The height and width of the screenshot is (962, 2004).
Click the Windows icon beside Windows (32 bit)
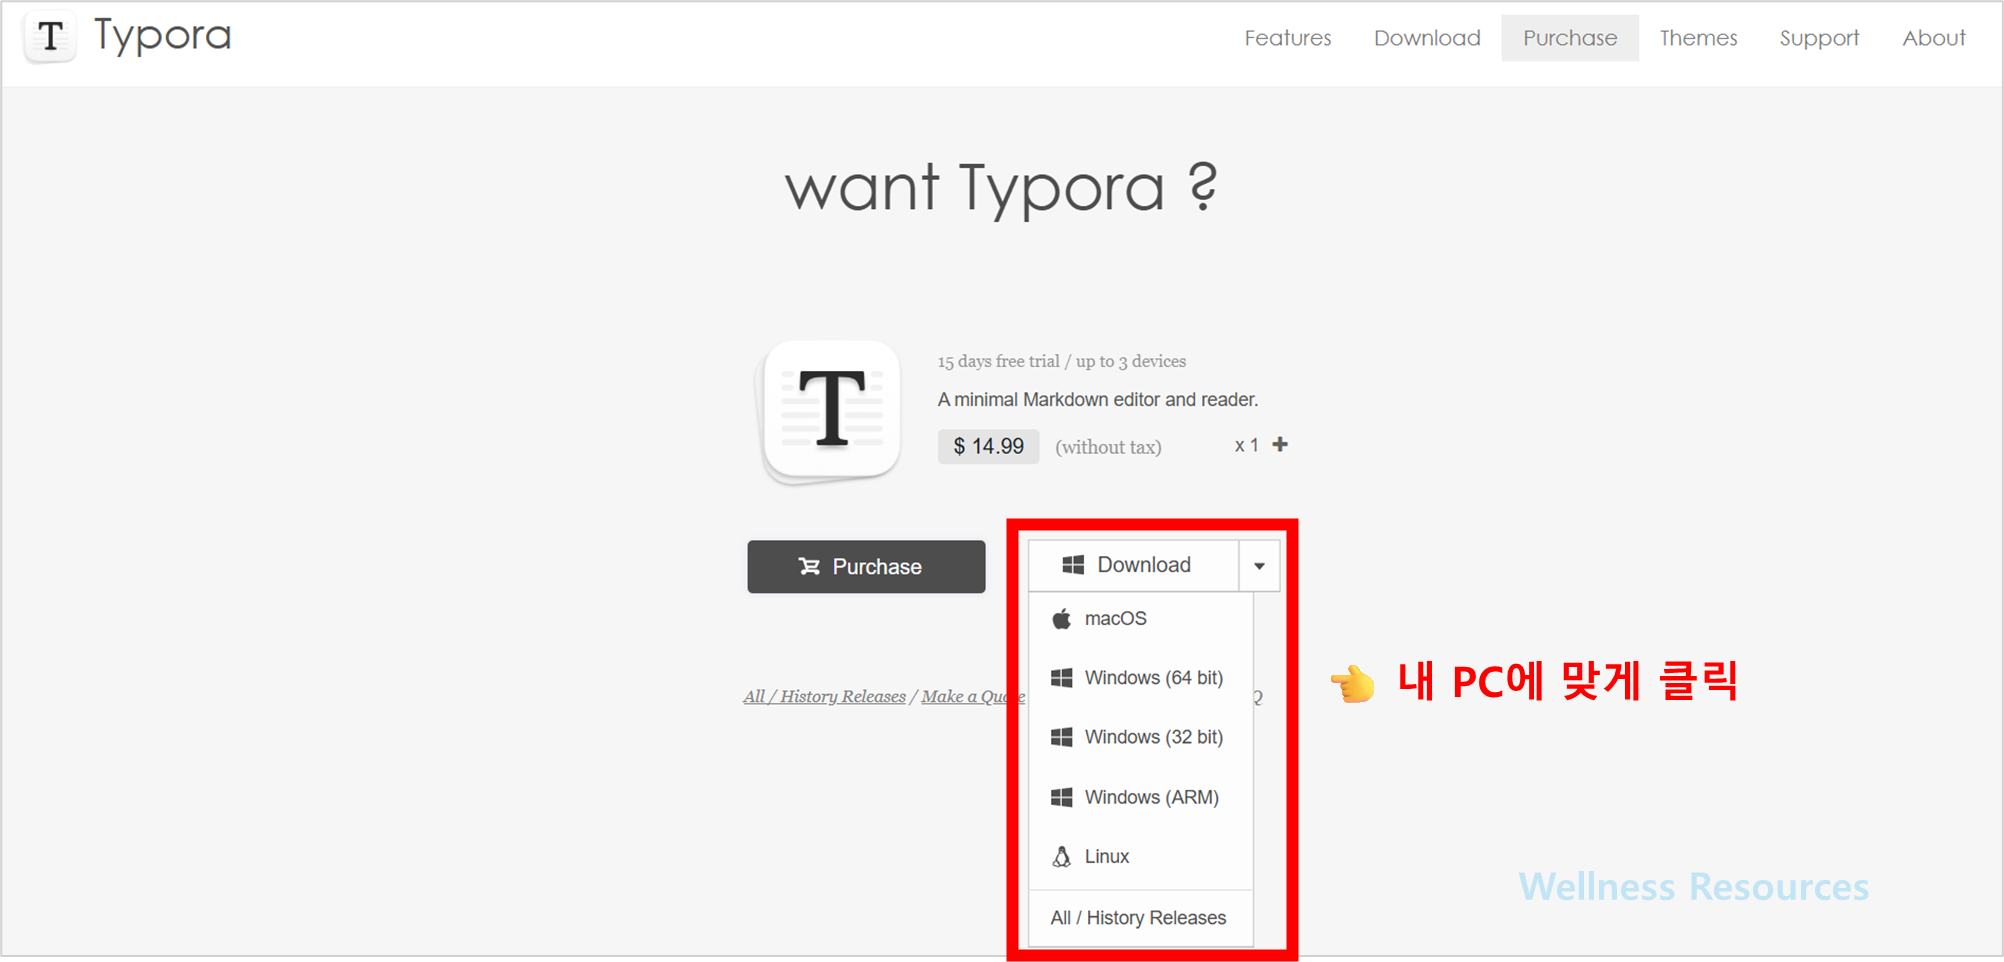1062,737
